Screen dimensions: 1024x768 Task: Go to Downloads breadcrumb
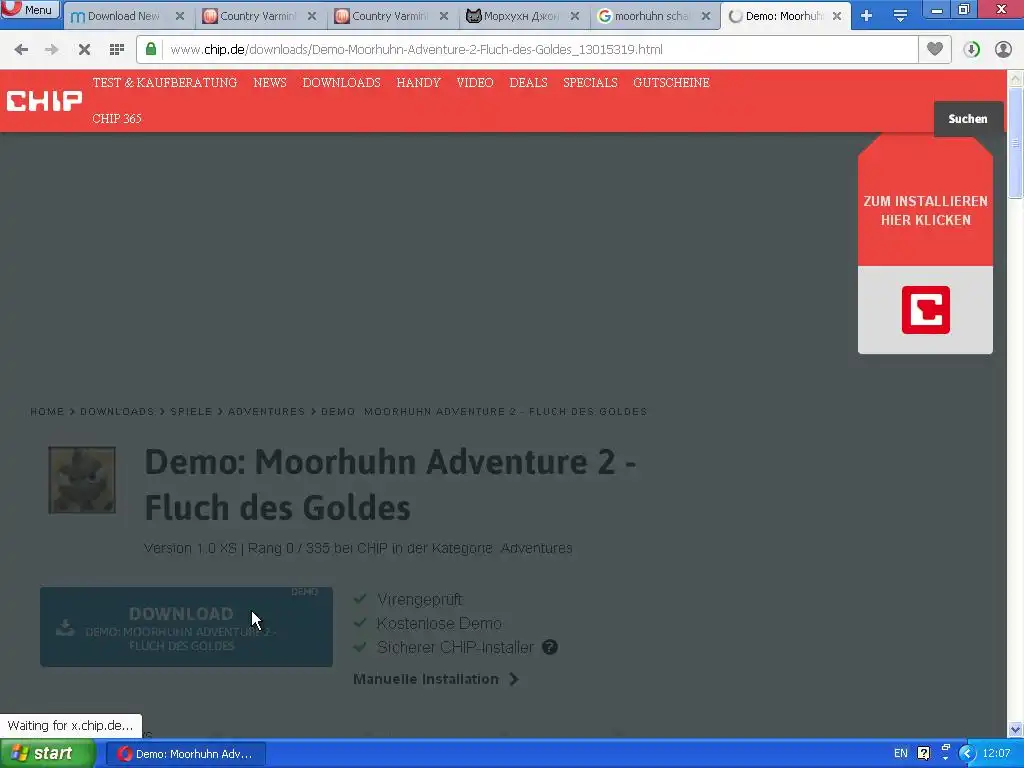pyautogui.click(x=117, y=411)
